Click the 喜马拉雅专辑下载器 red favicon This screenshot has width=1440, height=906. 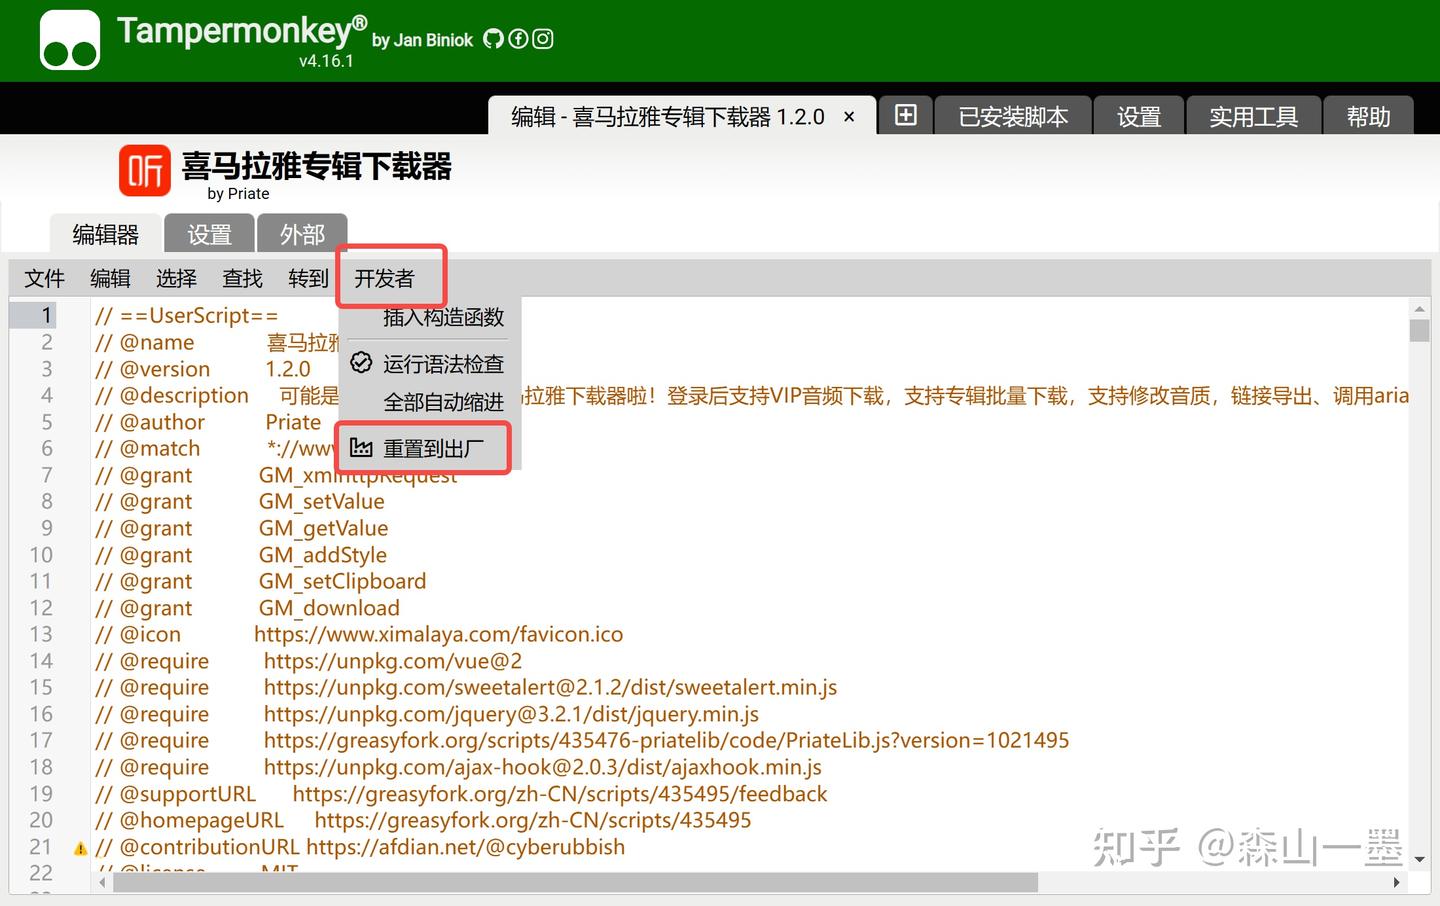click(143, 170)
